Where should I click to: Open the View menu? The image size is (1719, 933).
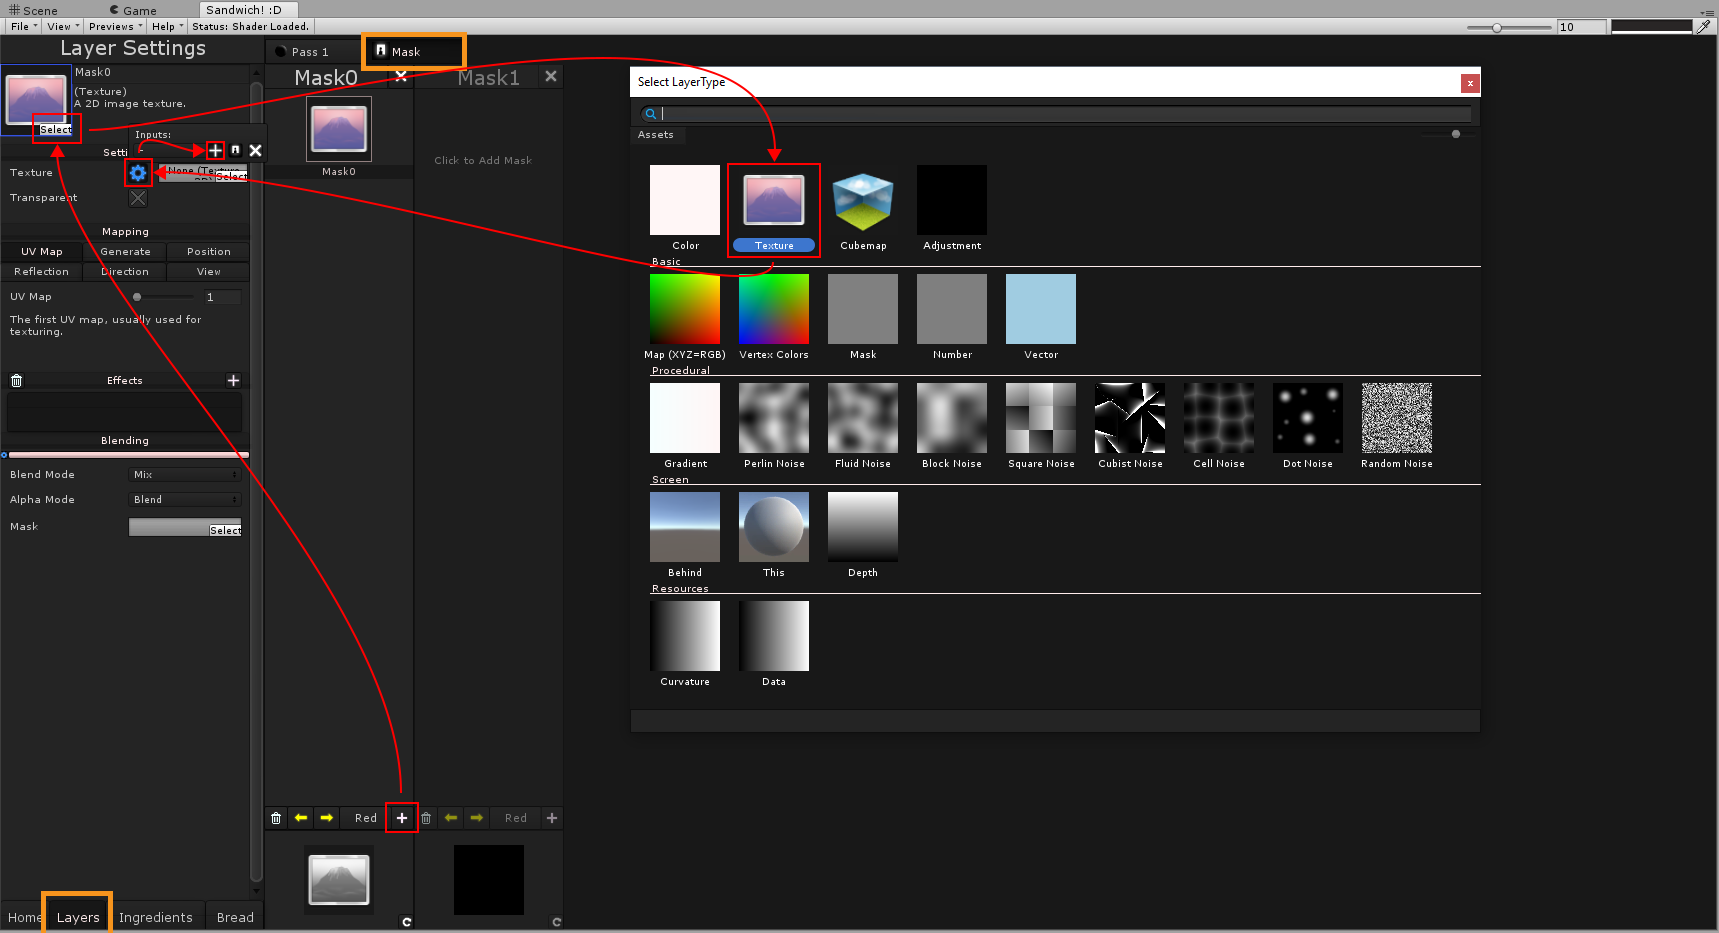pyautogui.click(x=63, y=27)
